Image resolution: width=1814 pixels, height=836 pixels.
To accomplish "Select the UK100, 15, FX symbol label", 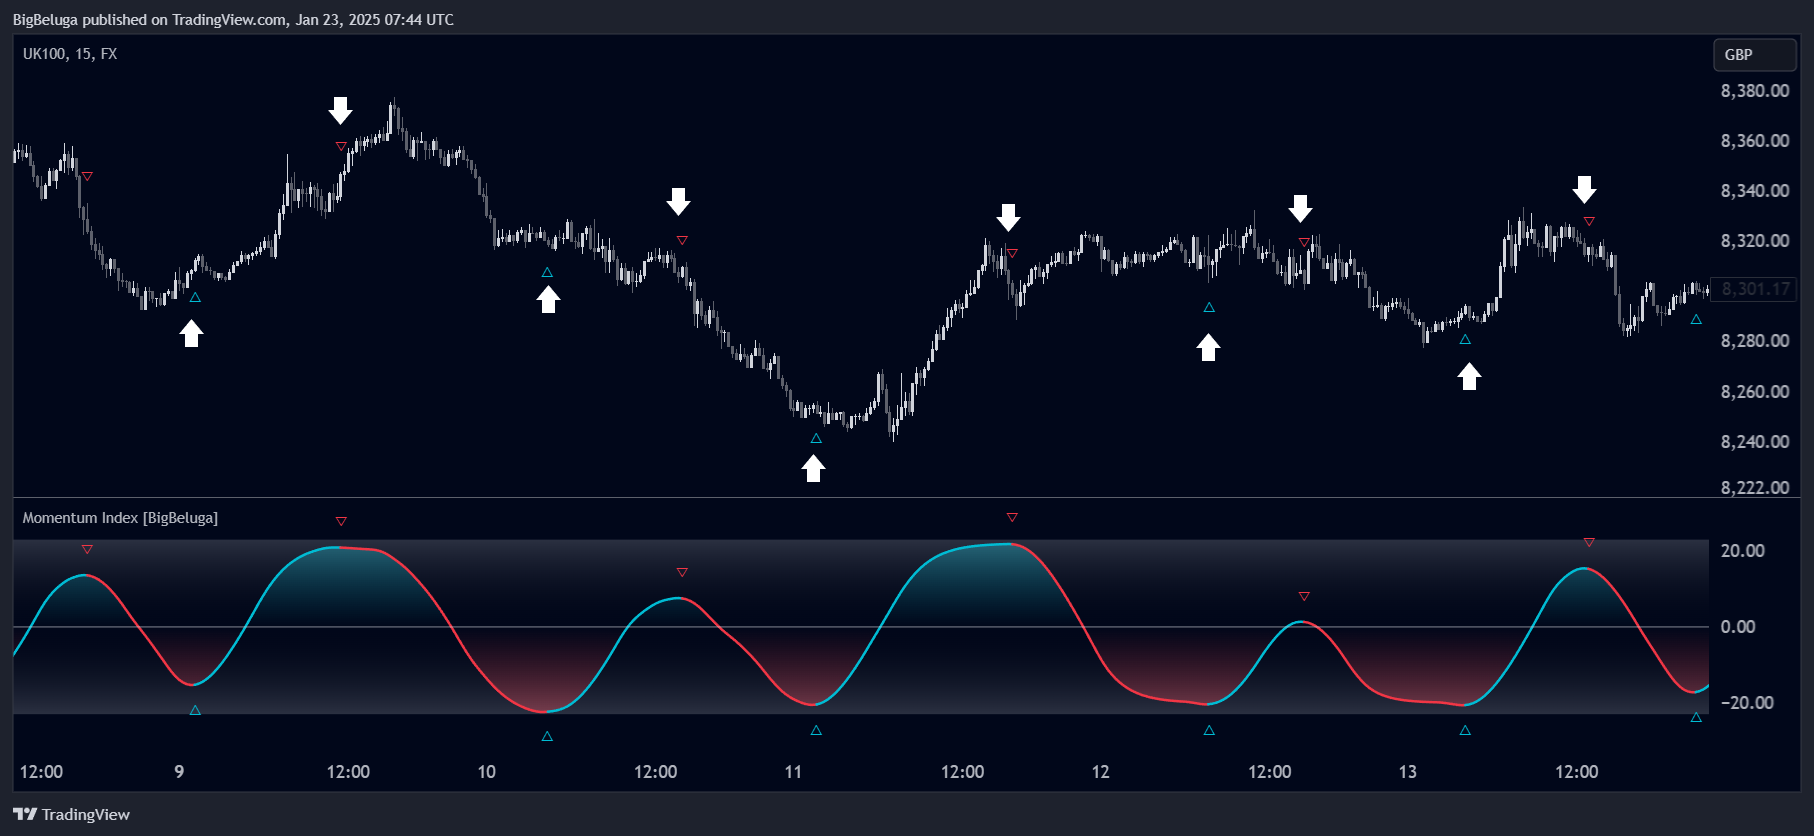I will (x=70, y=54).
